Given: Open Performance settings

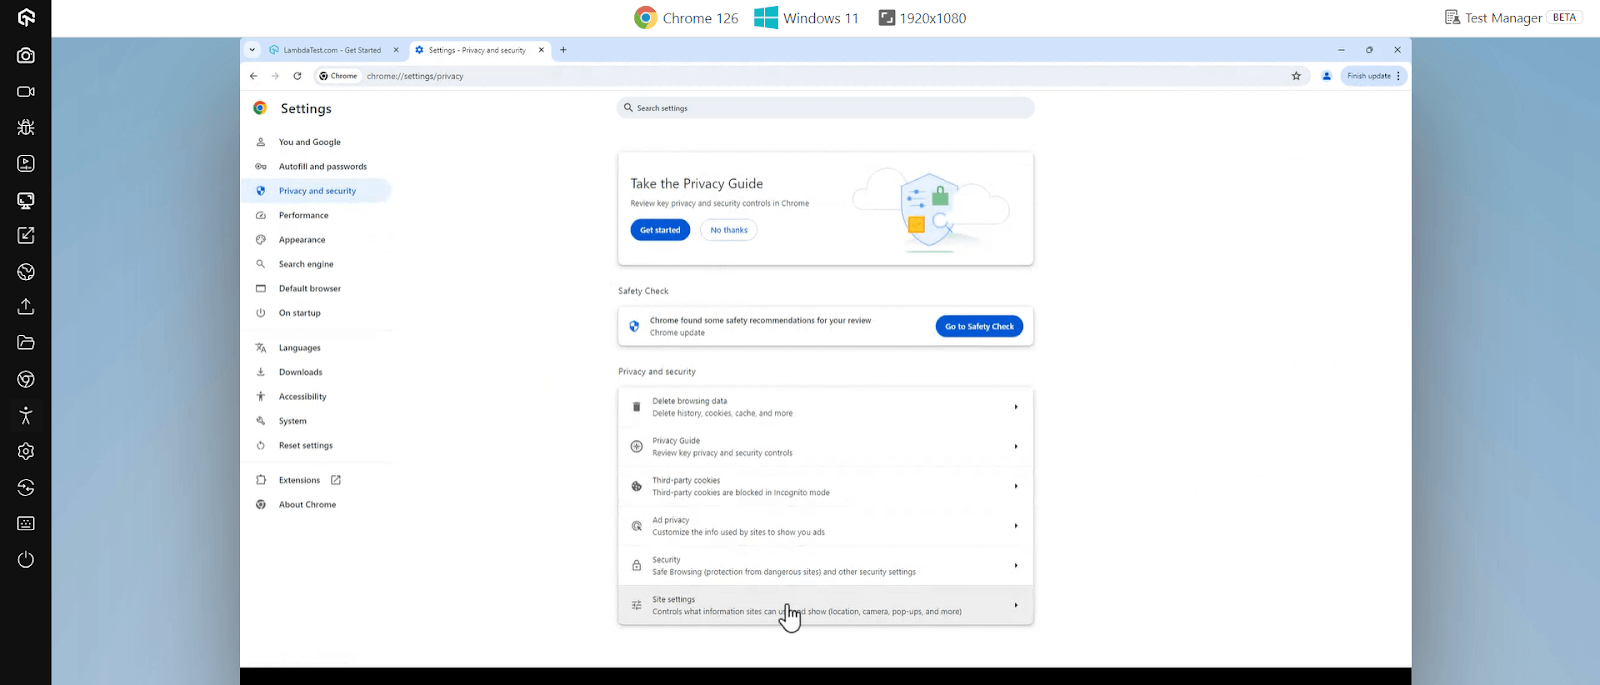Looking at the screenshot, I should 304,216.
